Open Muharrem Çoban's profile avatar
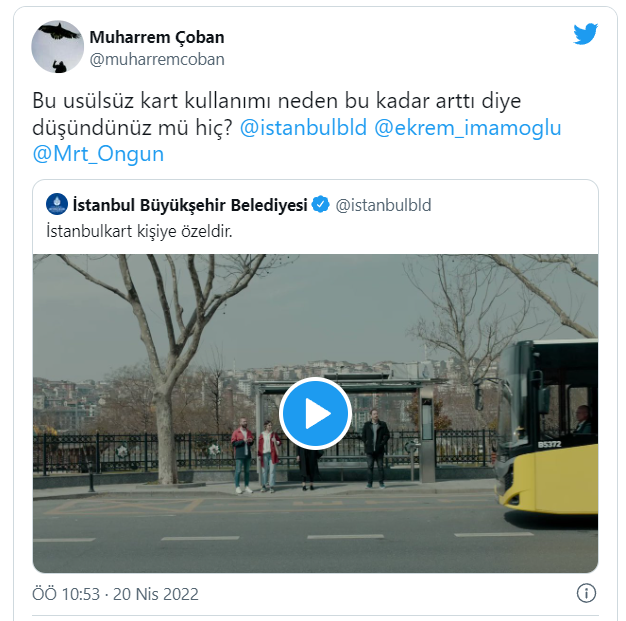Screen dimensions: 626x621 [x=57, y=47]
